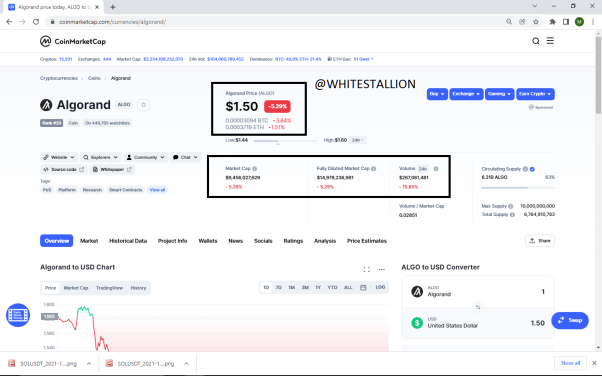Switch to the Market tab
The image size is (602, 377).
[89, 241]
